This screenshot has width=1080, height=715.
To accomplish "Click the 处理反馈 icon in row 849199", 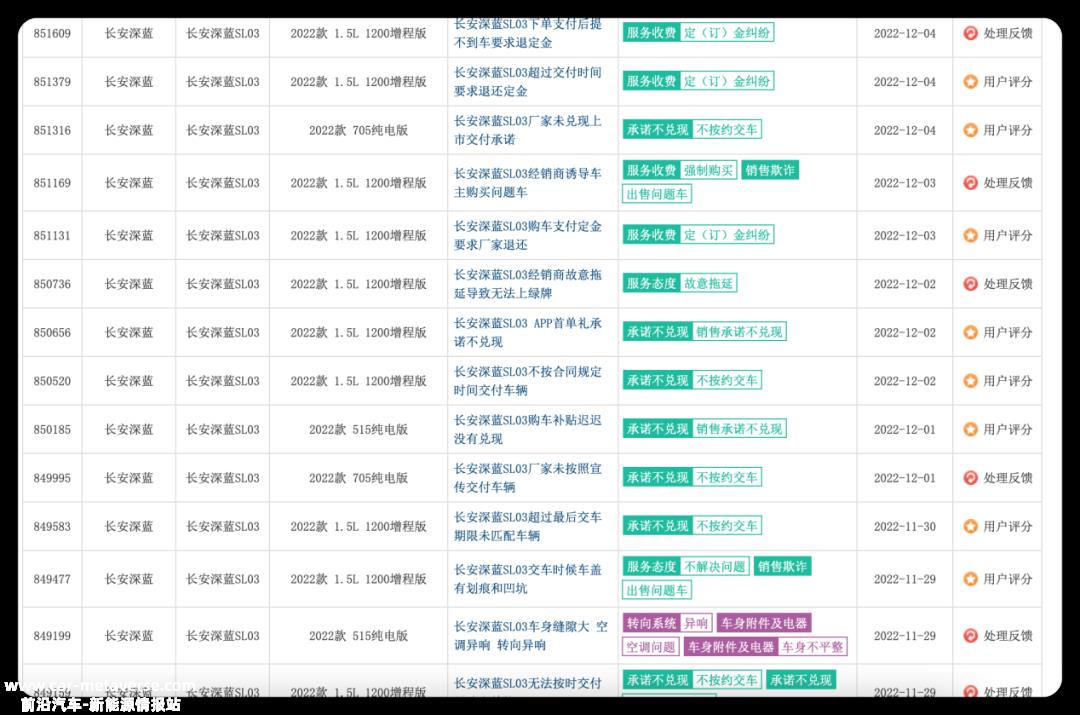I will pyautogui.click(x=970, y=636).
